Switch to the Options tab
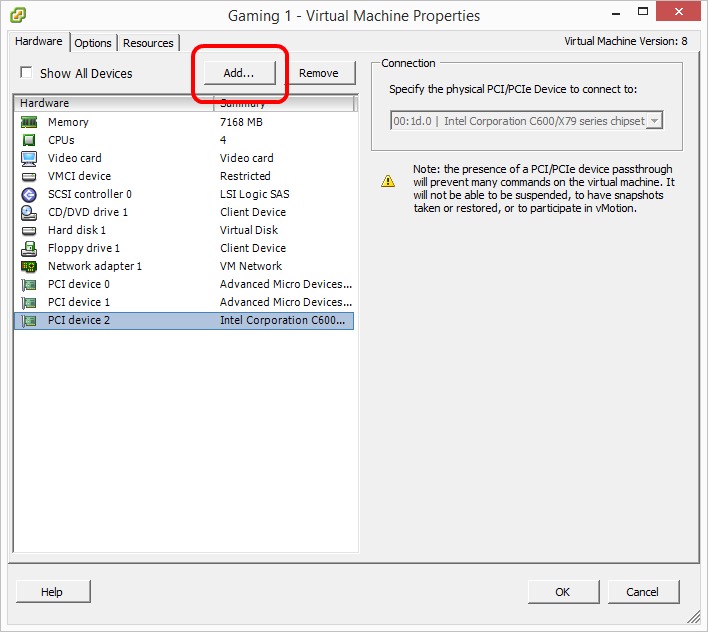The image size is (708, 632). (93, 43)
